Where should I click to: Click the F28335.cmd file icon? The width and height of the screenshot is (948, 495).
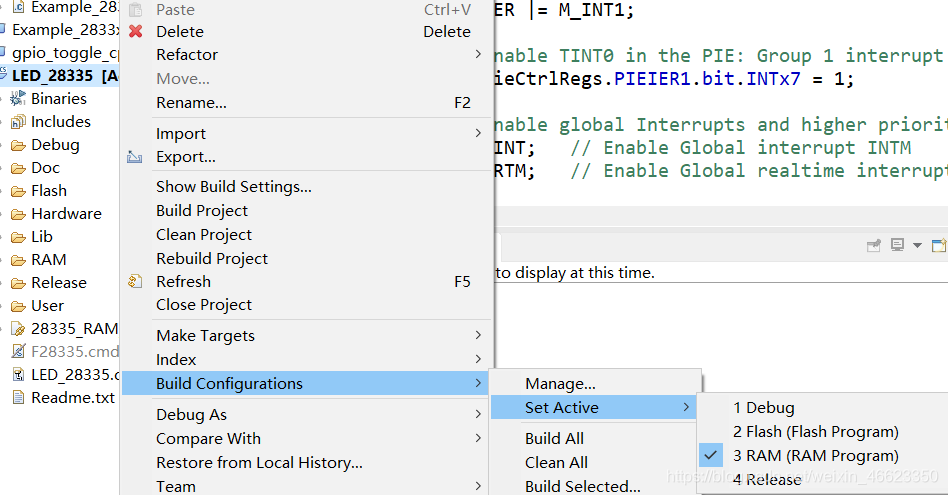(x=19, y=351)
